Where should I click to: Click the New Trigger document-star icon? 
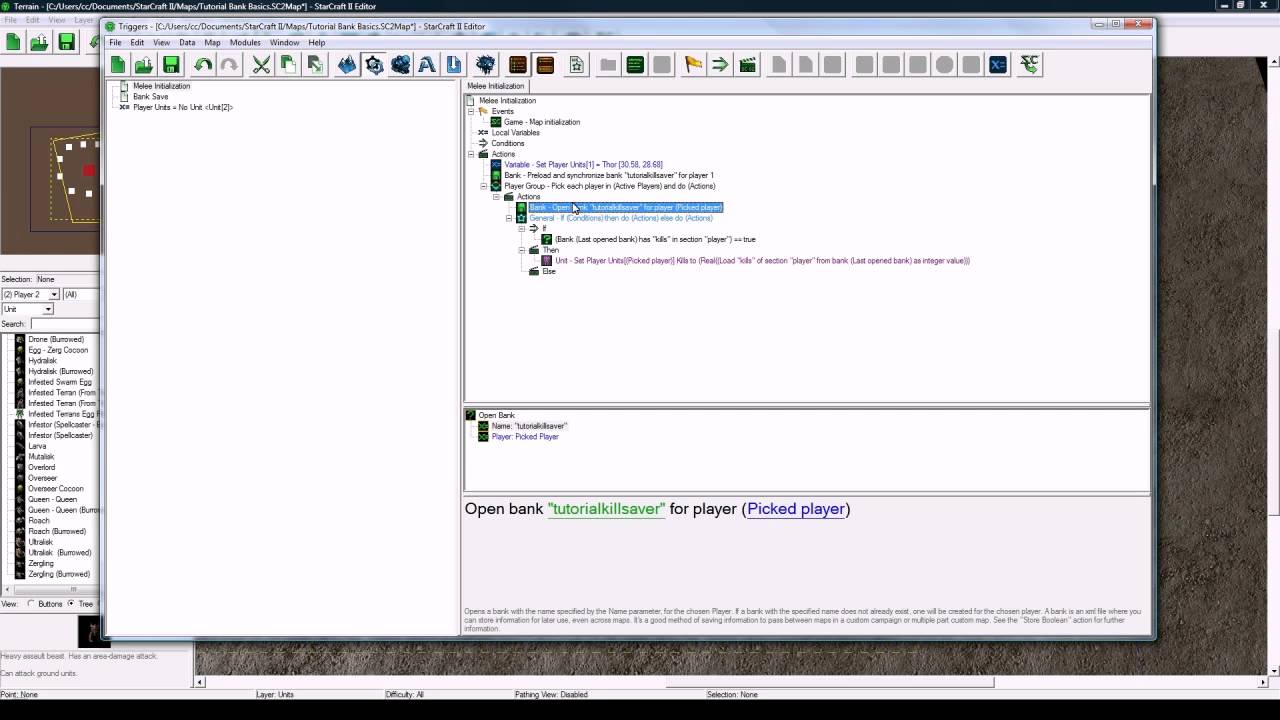coord(577,65)
